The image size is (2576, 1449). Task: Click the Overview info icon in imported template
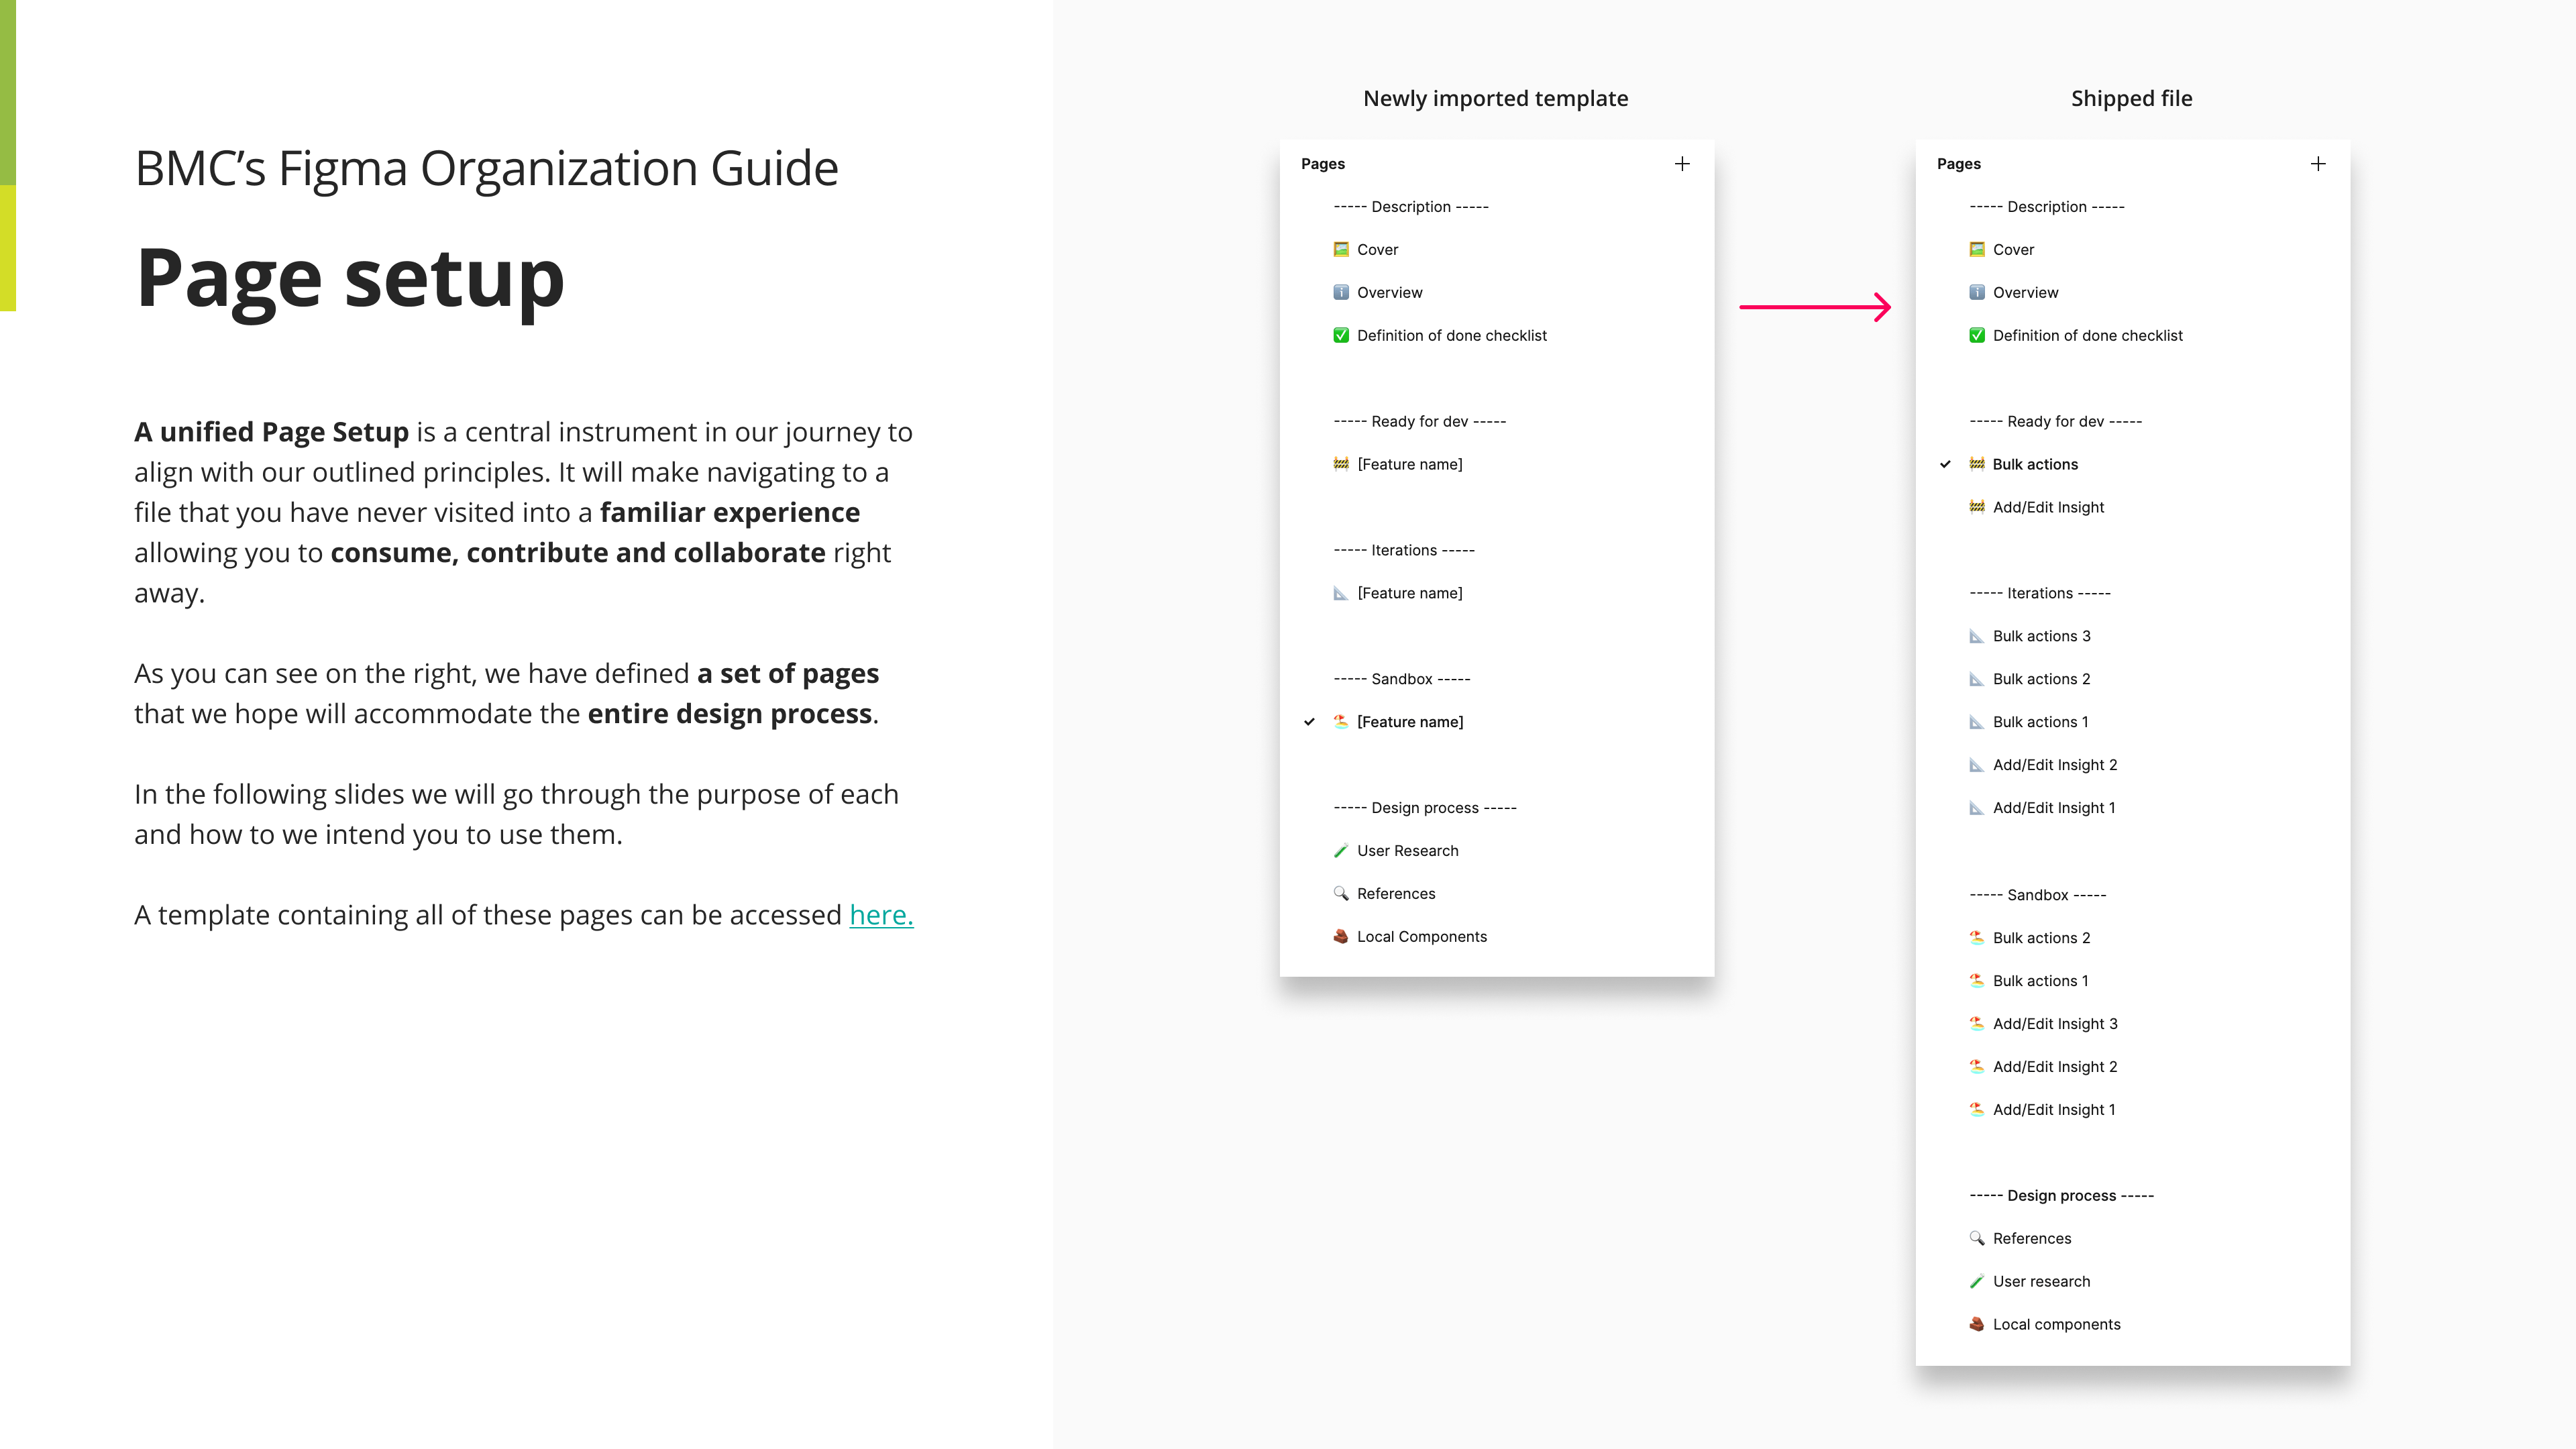[1341, 293]
